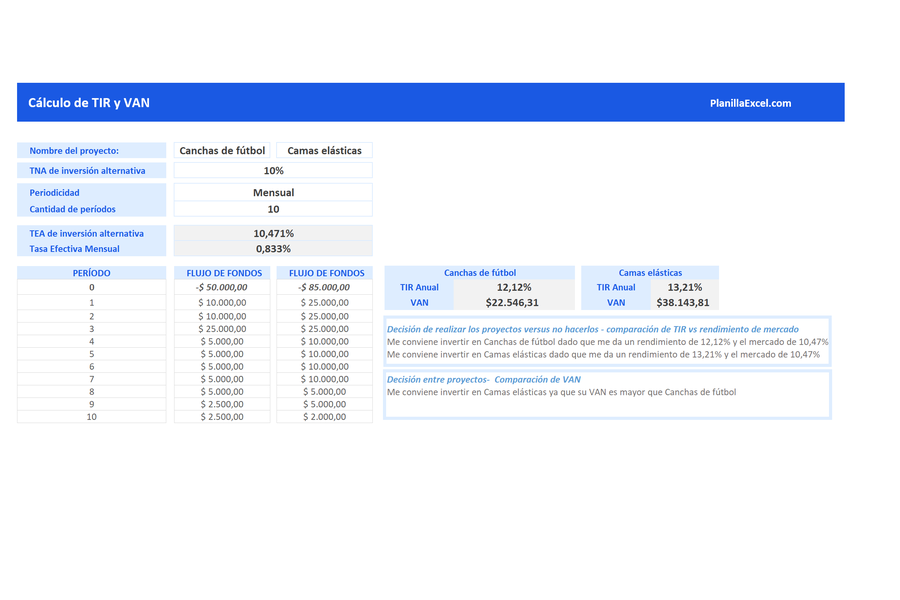900x600 pixels.
Task: Click the -$ 50.000,00 initial investment cell
Action: click(222, 287)
